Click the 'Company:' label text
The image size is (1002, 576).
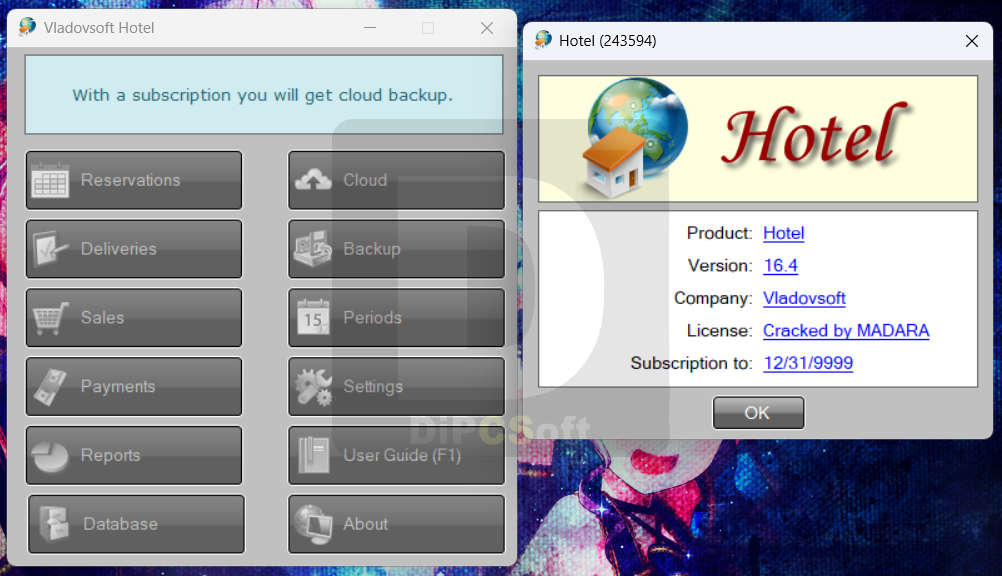tap(713, 299)
